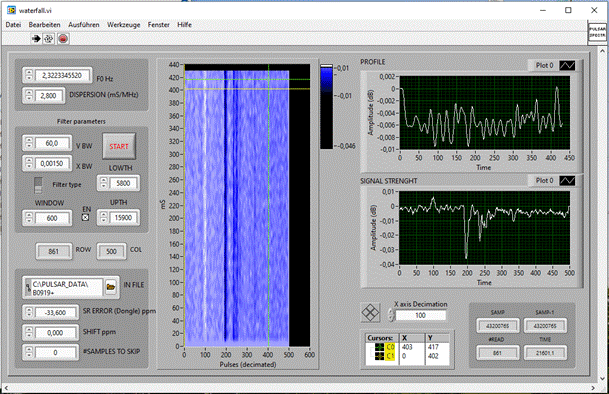This screenshot has width=609, height=394.
Task: Open the Bearbeiten menu
Action: point(44,24)
